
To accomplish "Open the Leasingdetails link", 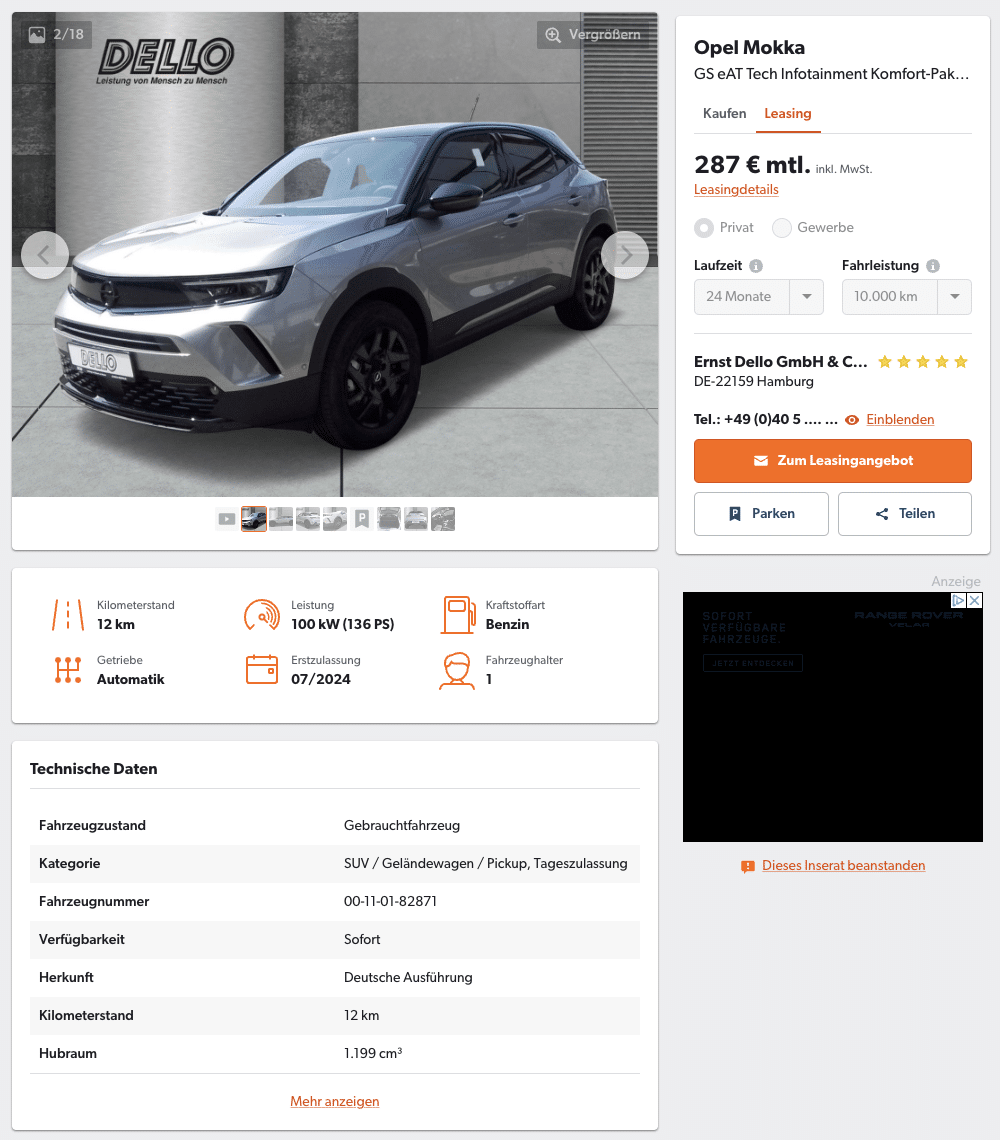I will [x=736, y=190].
